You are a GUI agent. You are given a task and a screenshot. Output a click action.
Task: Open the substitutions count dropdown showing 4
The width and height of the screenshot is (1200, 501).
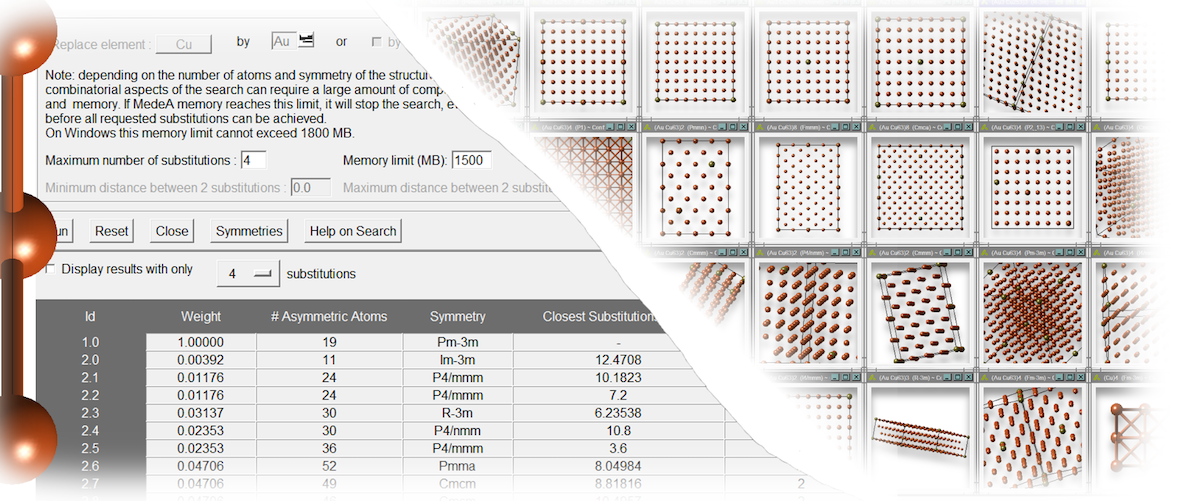tap(249, 273)
